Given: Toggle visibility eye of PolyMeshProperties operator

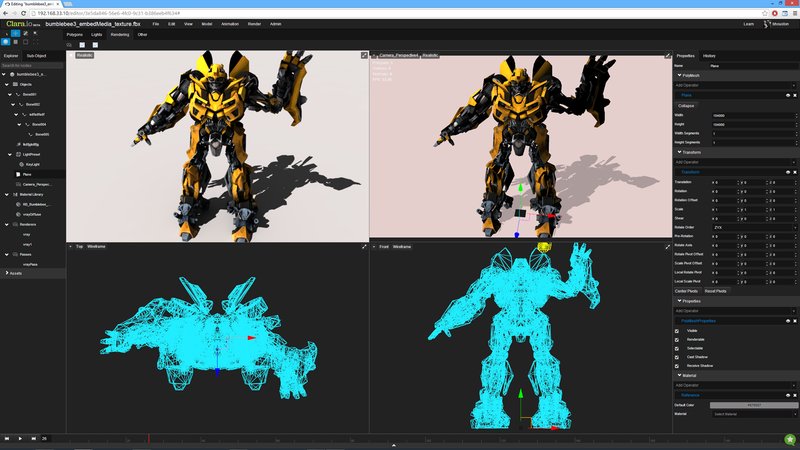Looking at the screenshot, I should (x=788, y=321).
